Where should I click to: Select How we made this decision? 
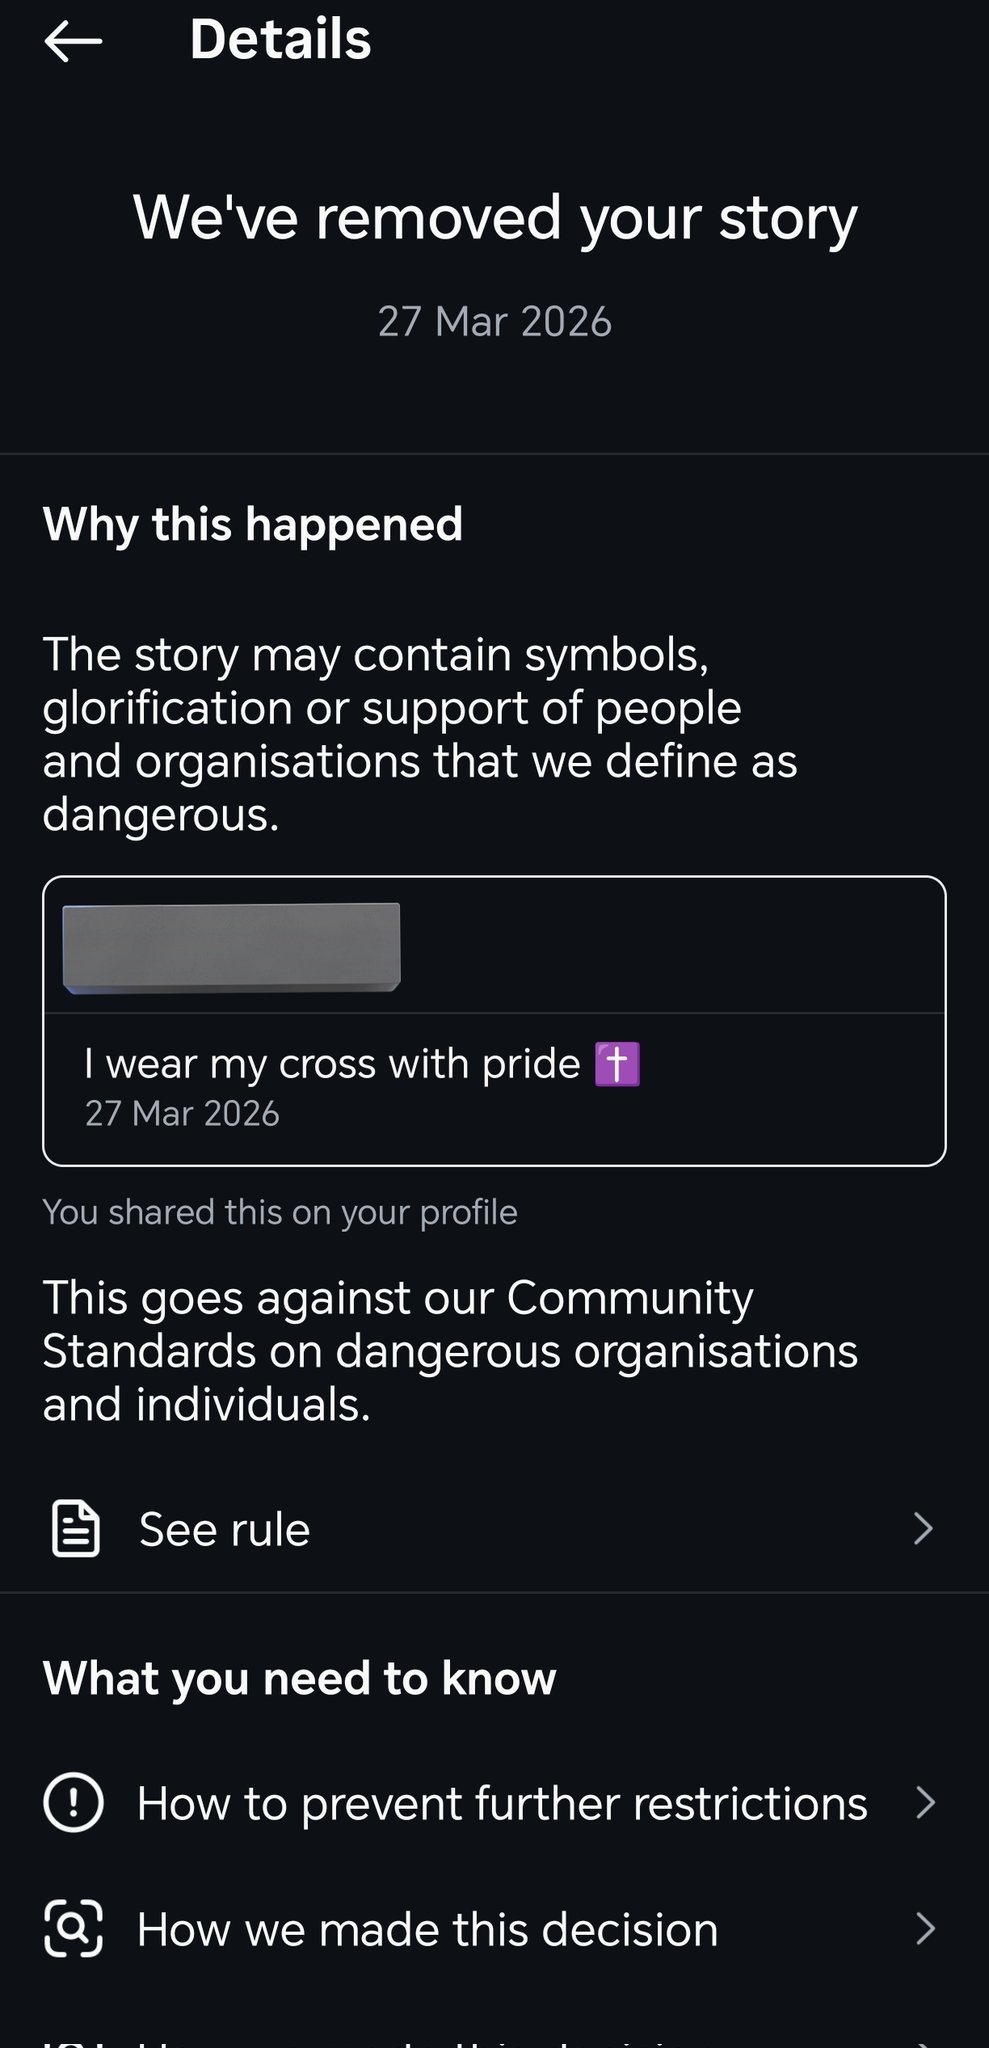pyautogui.click(x=427, y=1929)
